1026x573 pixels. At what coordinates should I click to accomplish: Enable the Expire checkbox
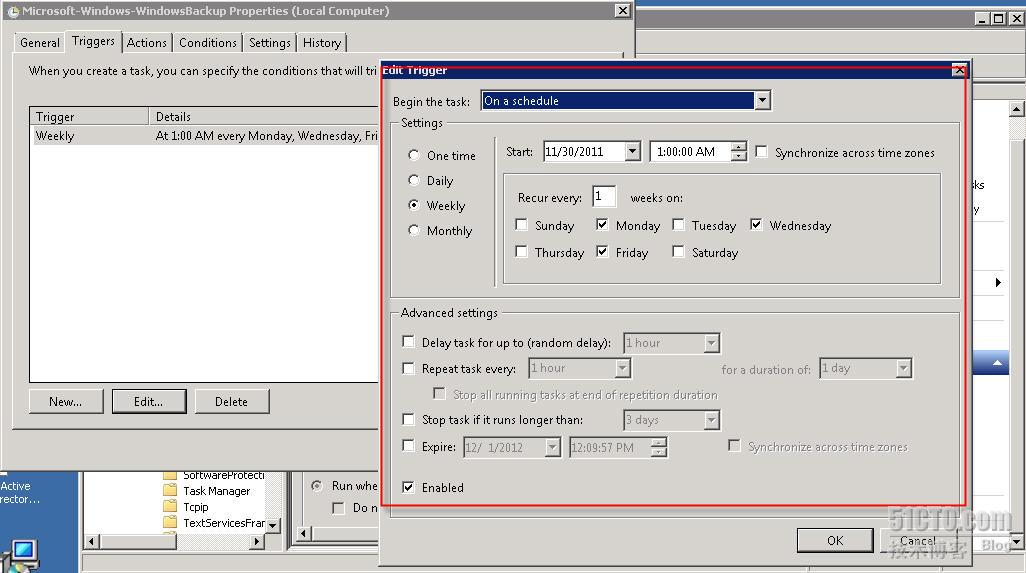(408, 446)
